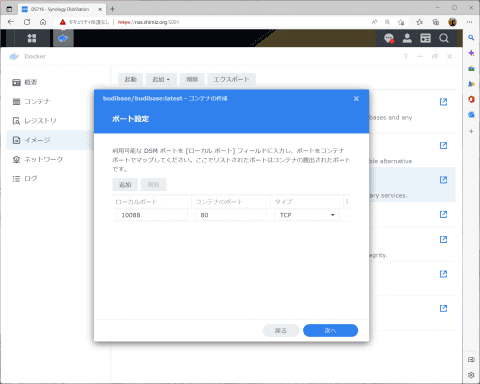The width and height of the screenshot is (480, 384).
Task: Click the 削除 button above port table
Action: tap(153, 185)
